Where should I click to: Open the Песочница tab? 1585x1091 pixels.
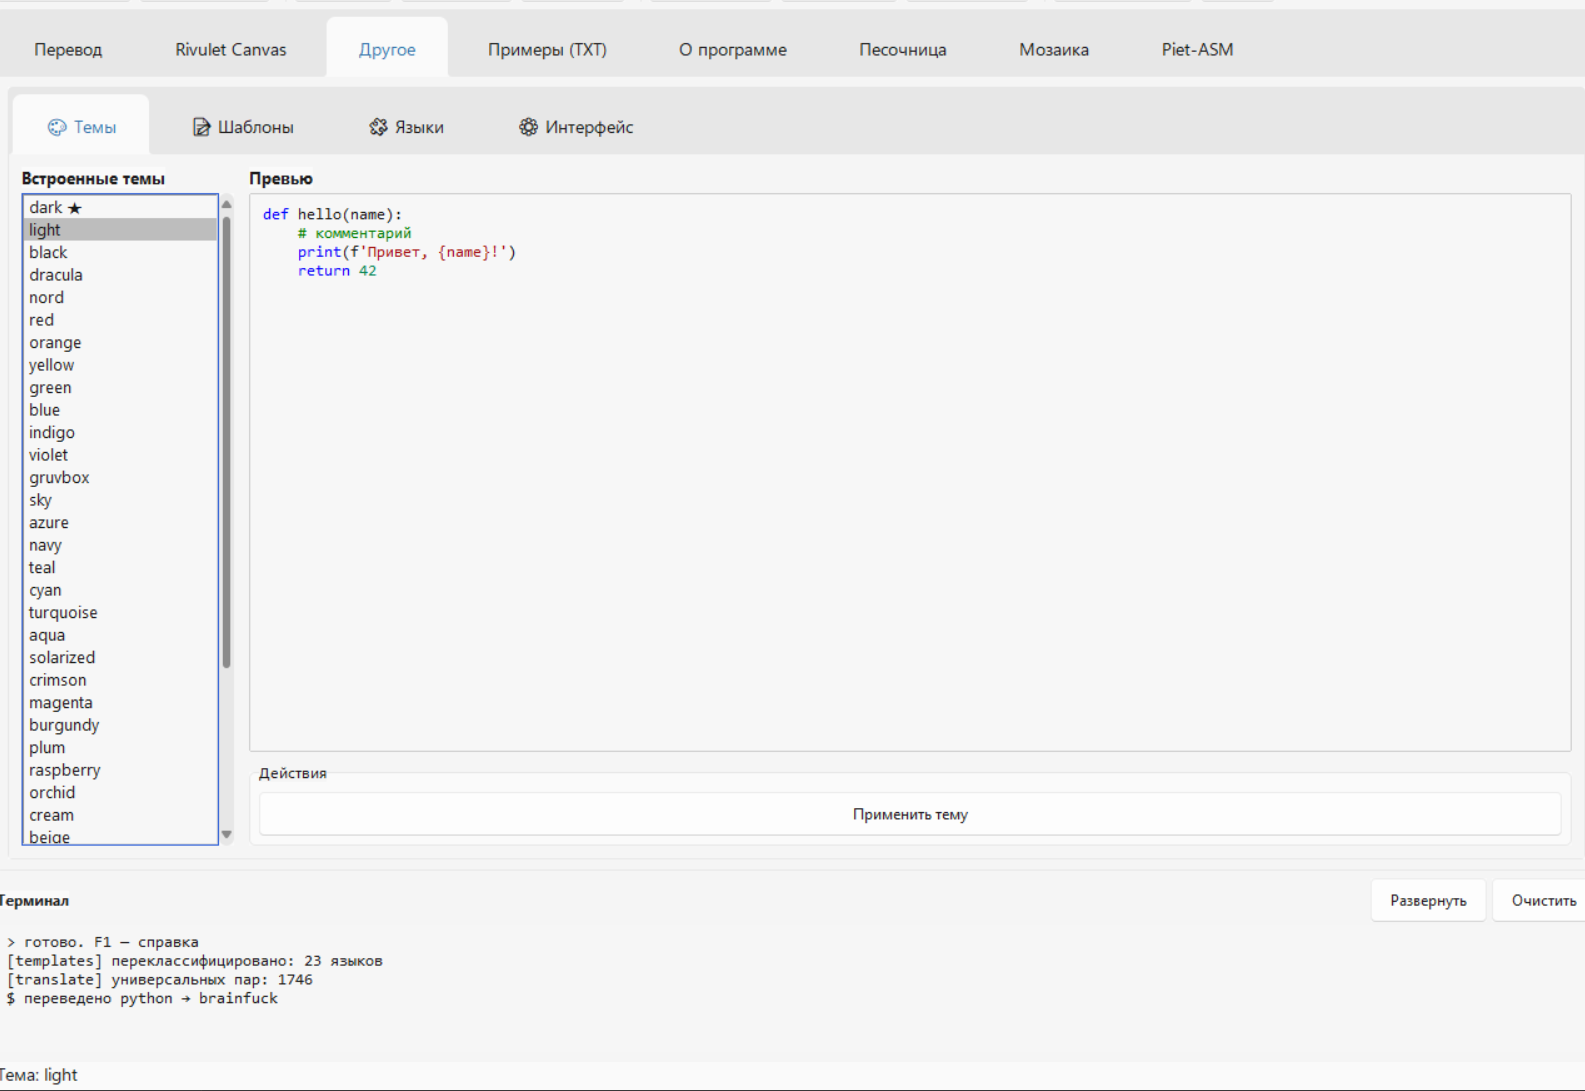coord(903,49)
